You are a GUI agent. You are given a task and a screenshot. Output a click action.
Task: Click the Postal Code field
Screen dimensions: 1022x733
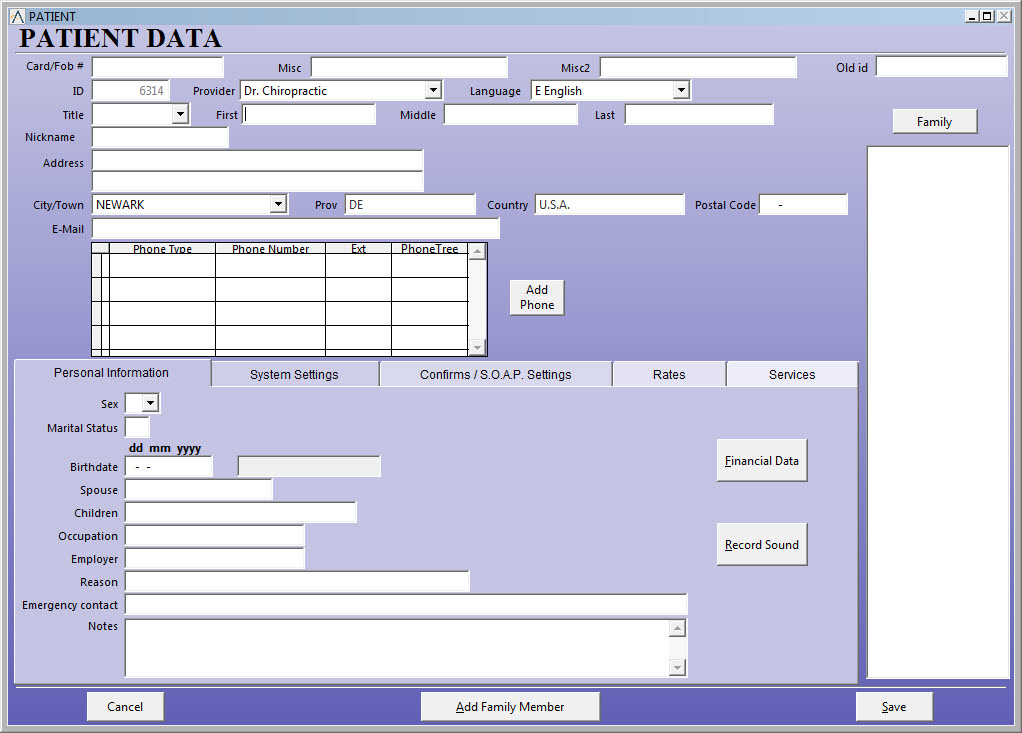pos(804,205)
